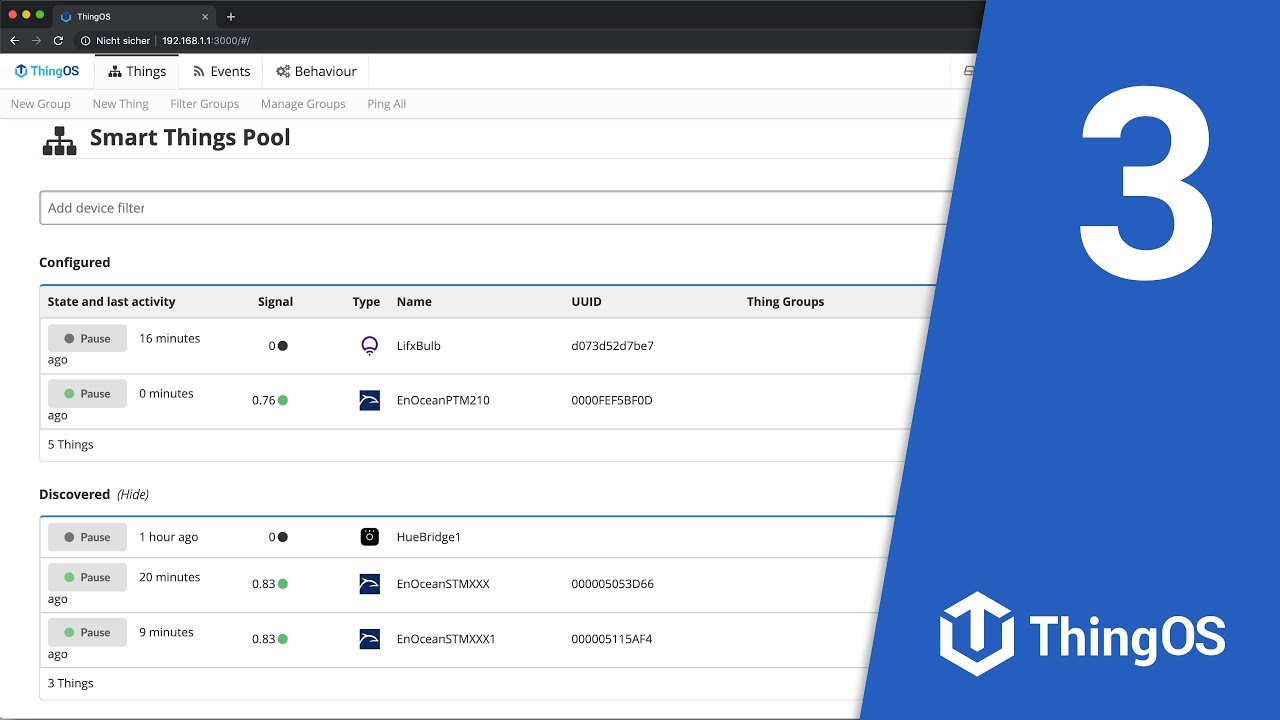Click the 16 minutes activity time
The width and height of the screenshot is (1280, 720).
coord(170,338)
